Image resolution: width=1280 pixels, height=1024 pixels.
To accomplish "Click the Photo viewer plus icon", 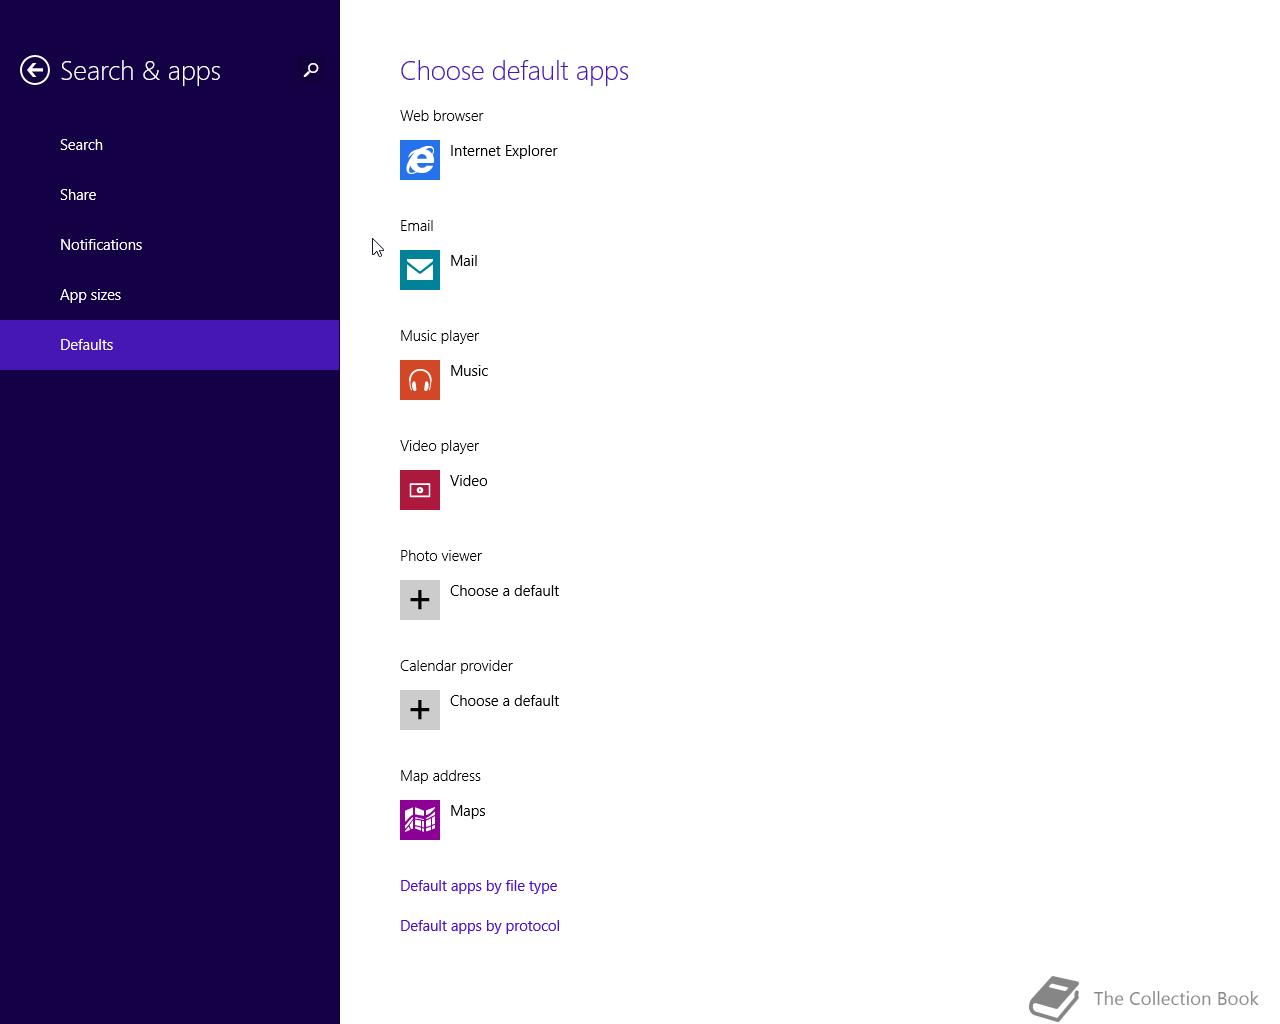I will point(420,600).
